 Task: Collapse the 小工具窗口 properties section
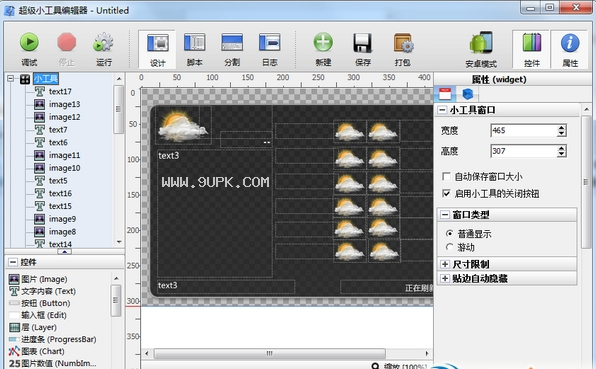point(442,110)
